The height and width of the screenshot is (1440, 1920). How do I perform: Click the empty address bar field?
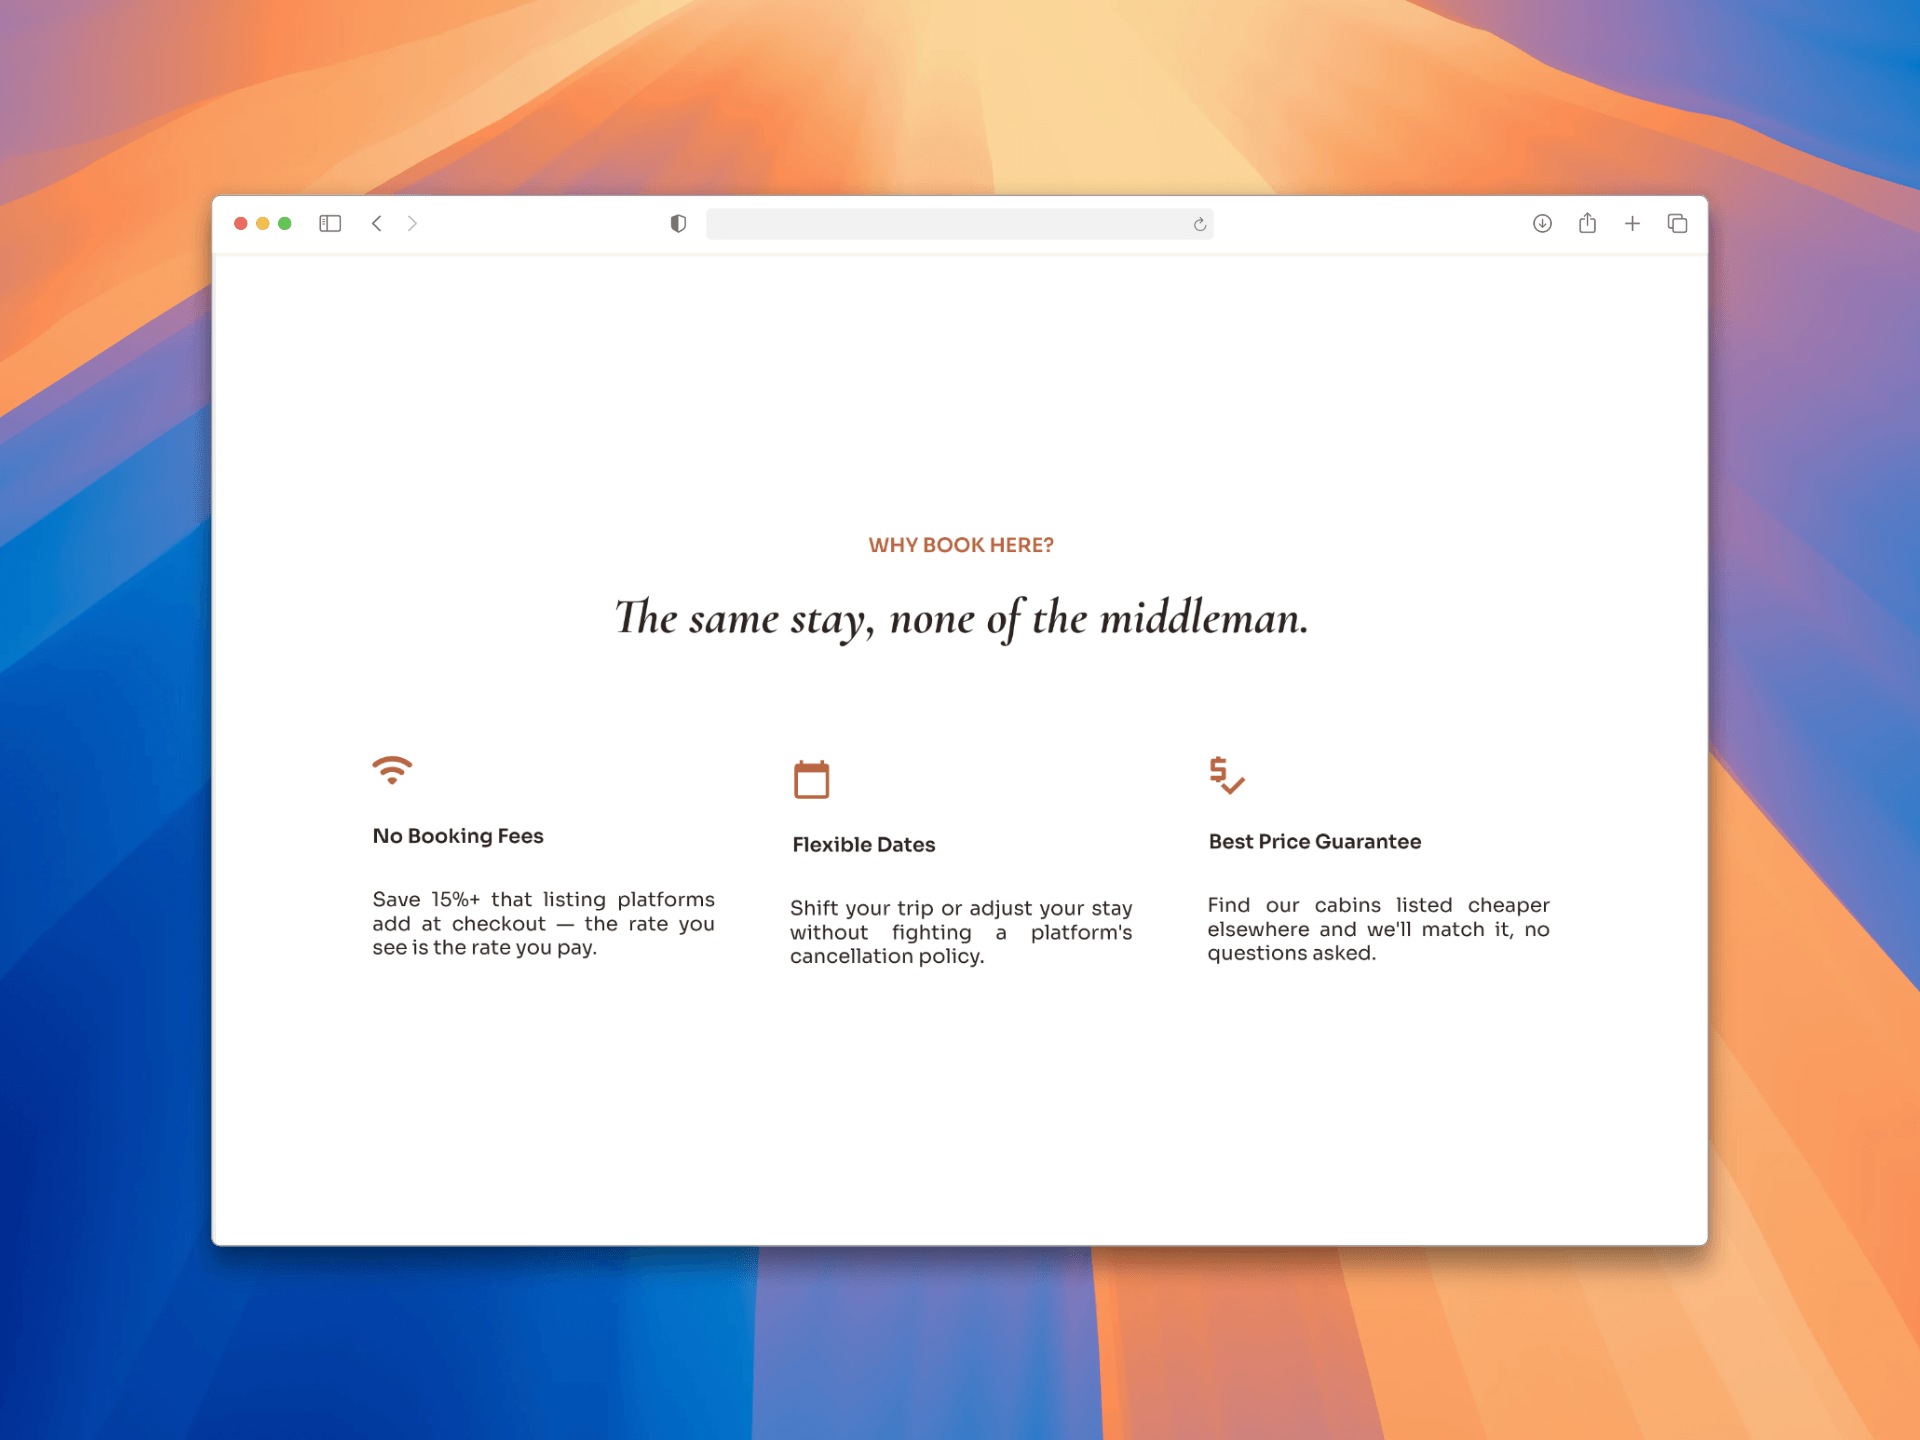pos(960,224)
